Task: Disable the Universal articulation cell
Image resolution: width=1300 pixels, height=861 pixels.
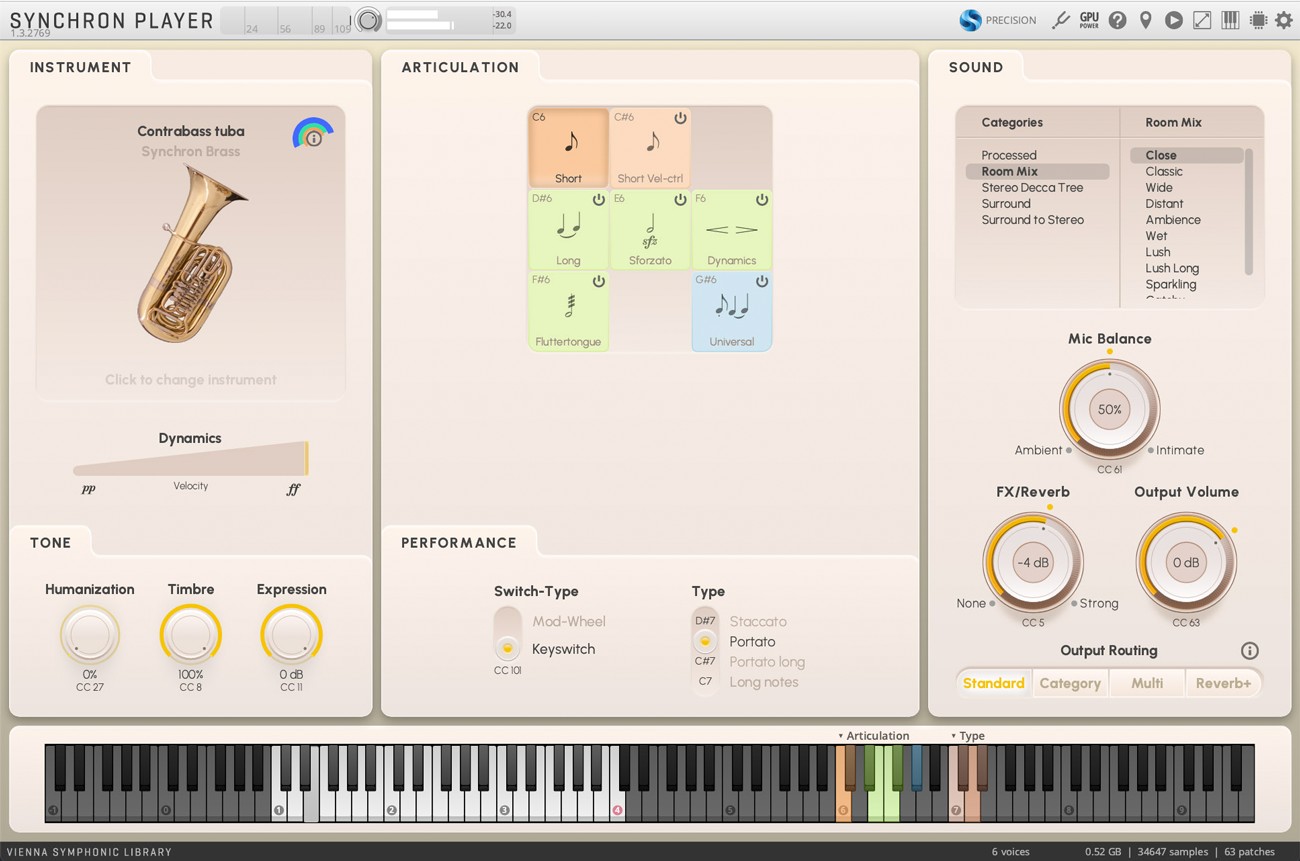Action: pyautogui.click(x=761, y=279)
